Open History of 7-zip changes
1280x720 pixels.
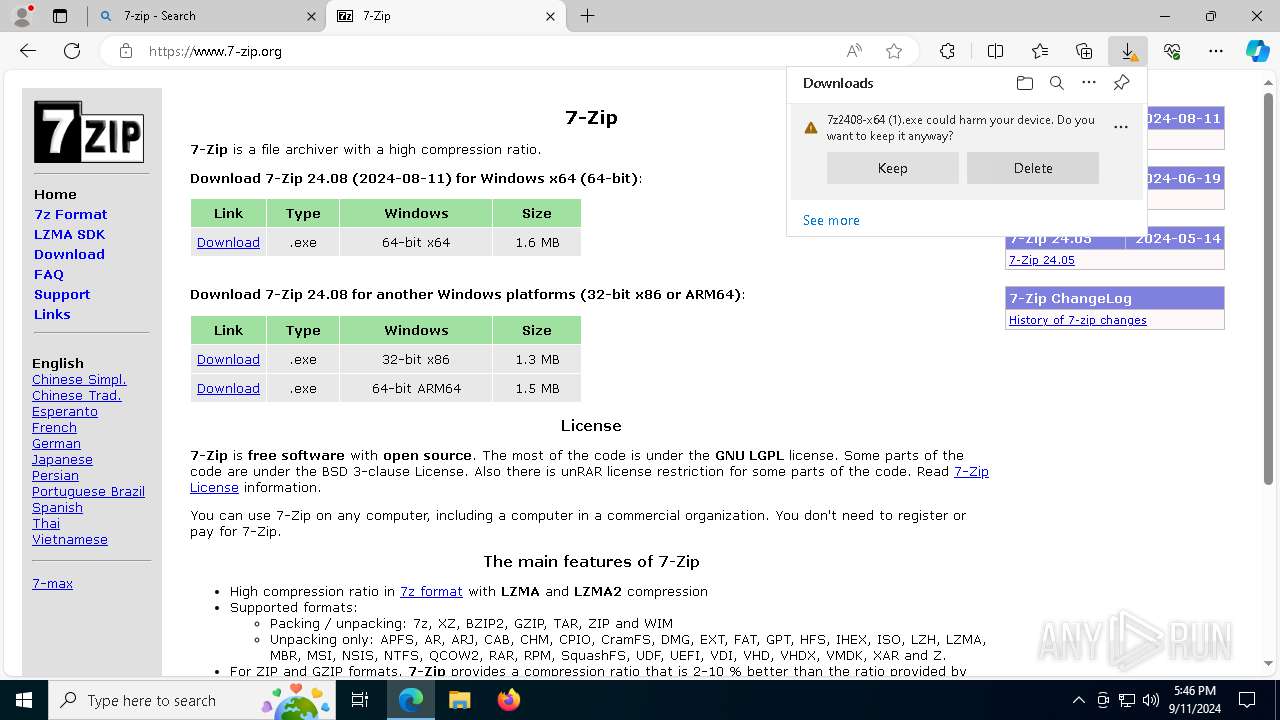[1077, 320]
